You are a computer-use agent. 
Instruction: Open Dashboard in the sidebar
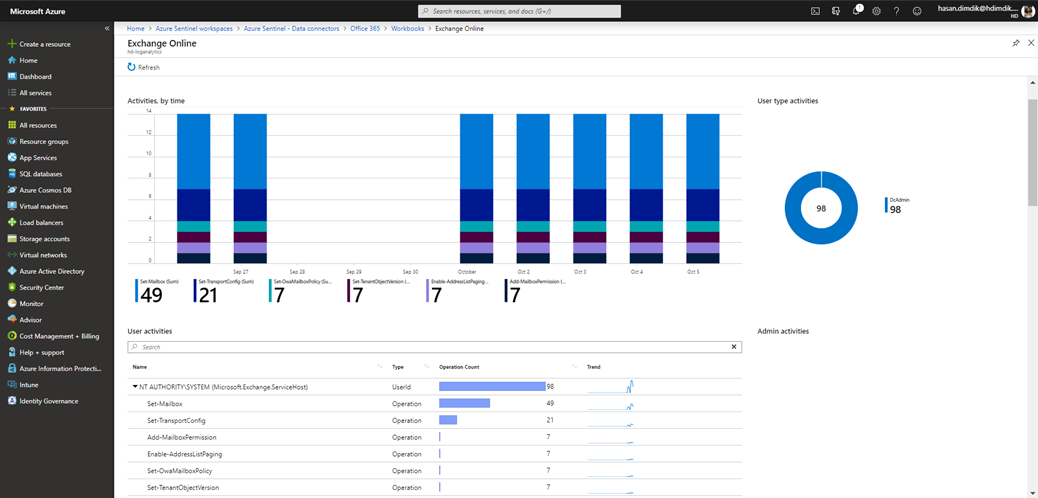[x=35, y=76]
